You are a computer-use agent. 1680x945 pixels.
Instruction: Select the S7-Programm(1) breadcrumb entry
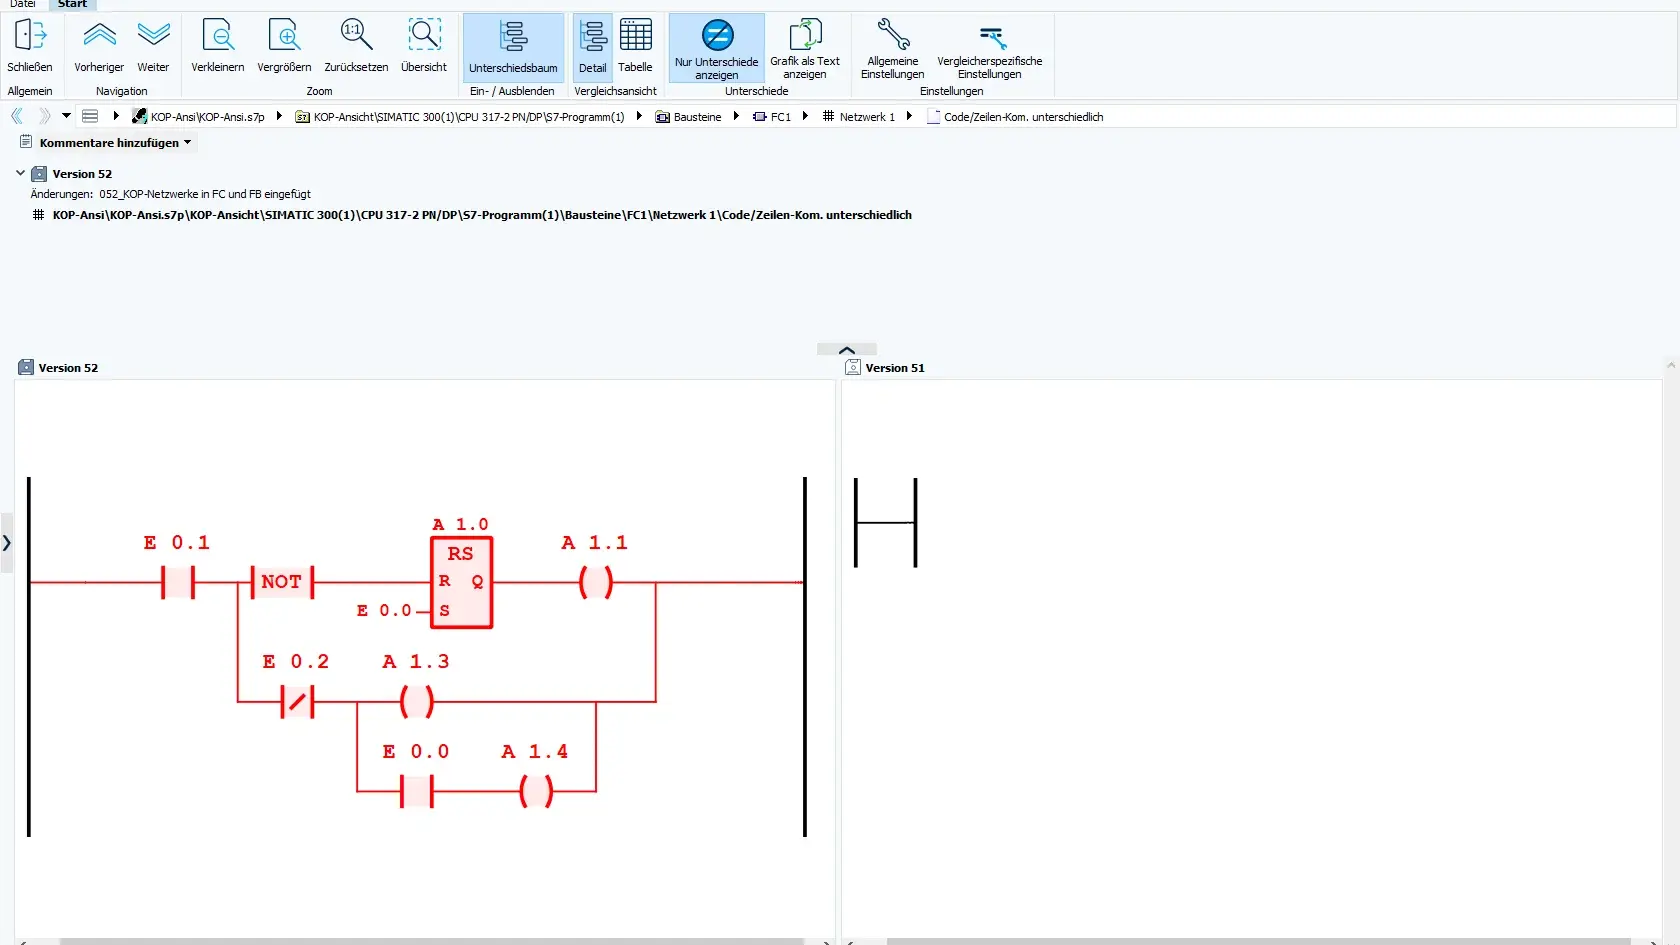pyautogui.click(x=459, y=117)
